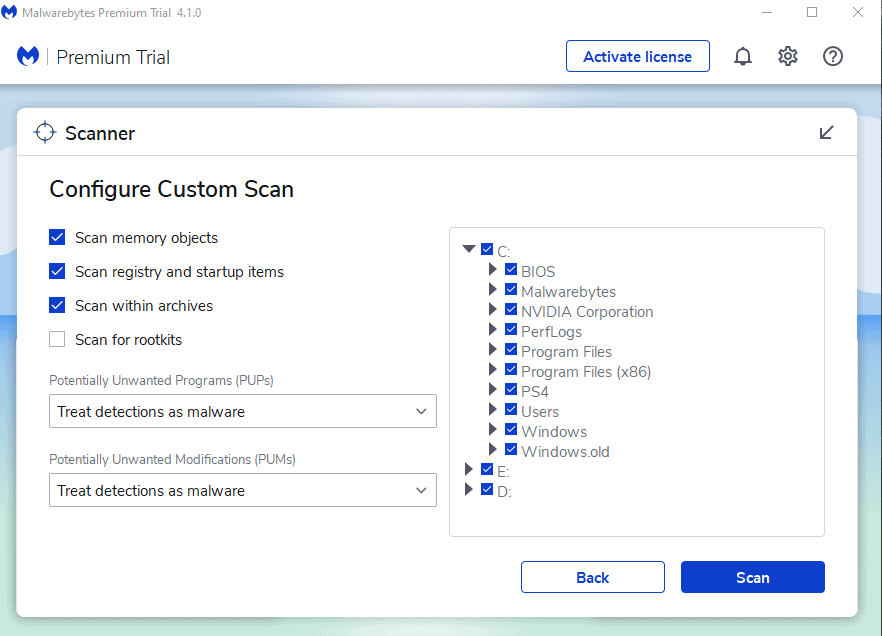Open the PUPs detection dropdown
This screenshot has height=636, width=882.
point(243,411)
